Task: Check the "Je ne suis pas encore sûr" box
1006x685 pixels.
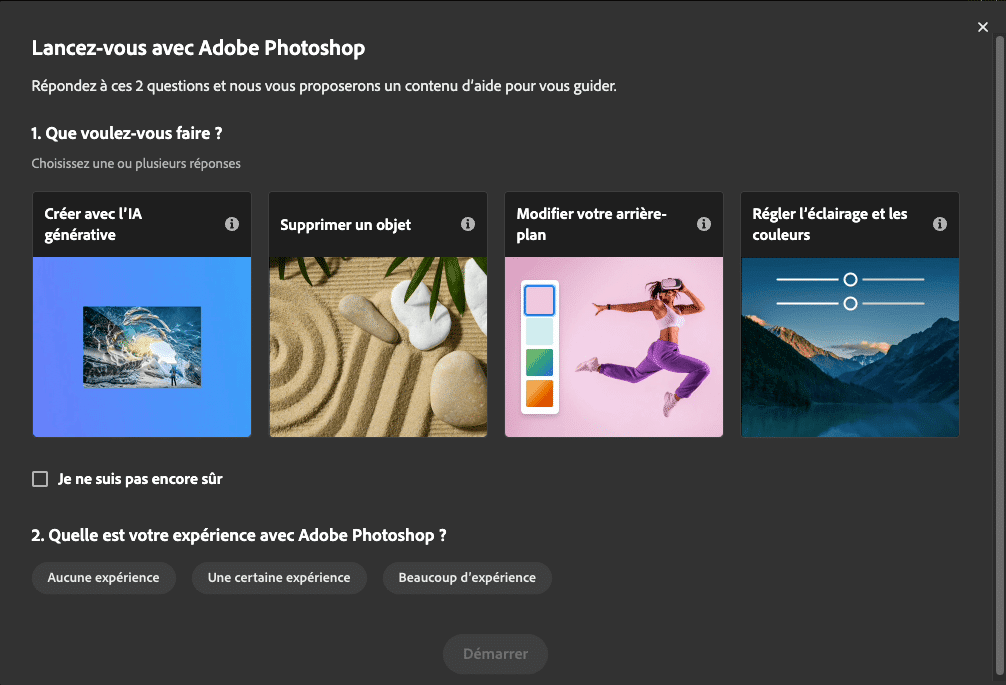Action: pyautogui.click(x=40, y=479)
